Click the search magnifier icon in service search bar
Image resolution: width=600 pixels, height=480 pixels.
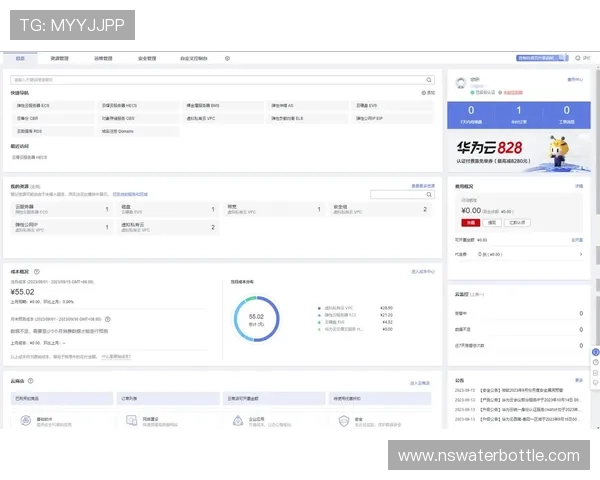tap(430, 79)
